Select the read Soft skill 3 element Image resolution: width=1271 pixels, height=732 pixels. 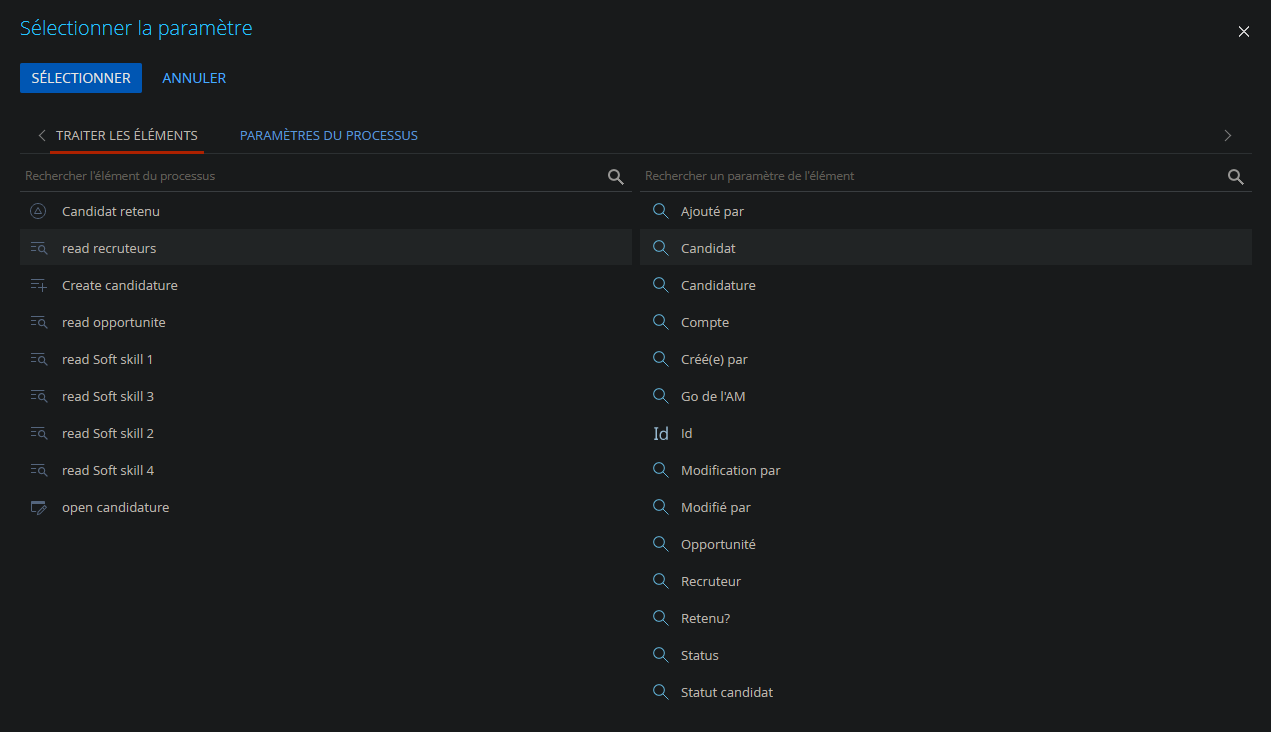click(x=108, y=395)
